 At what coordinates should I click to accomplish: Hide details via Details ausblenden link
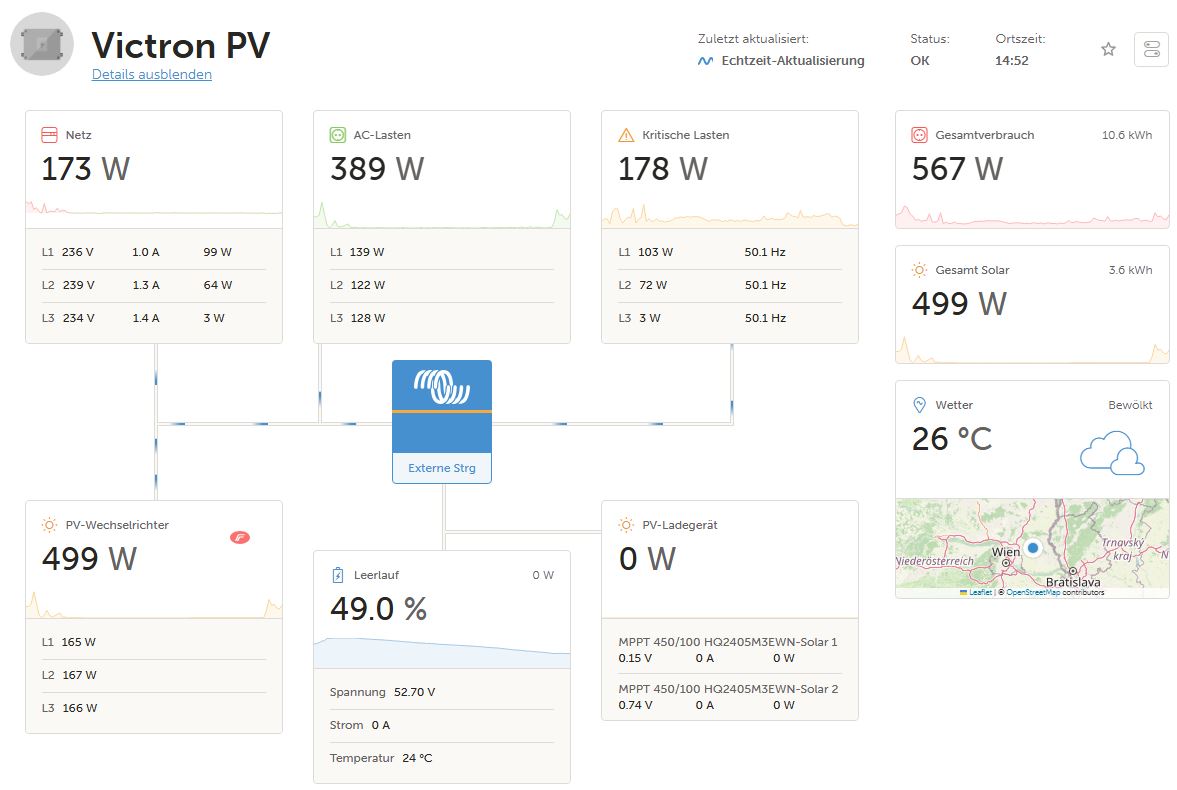[x=152, y=74]
